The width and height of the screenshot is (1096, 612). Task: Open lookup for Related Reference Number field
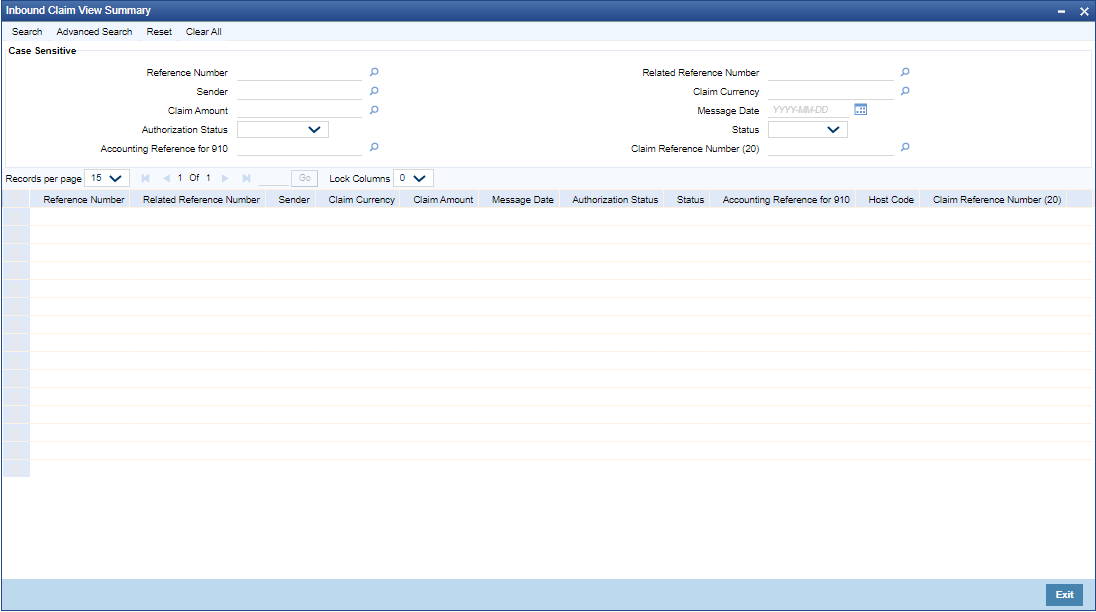point(905,72)
